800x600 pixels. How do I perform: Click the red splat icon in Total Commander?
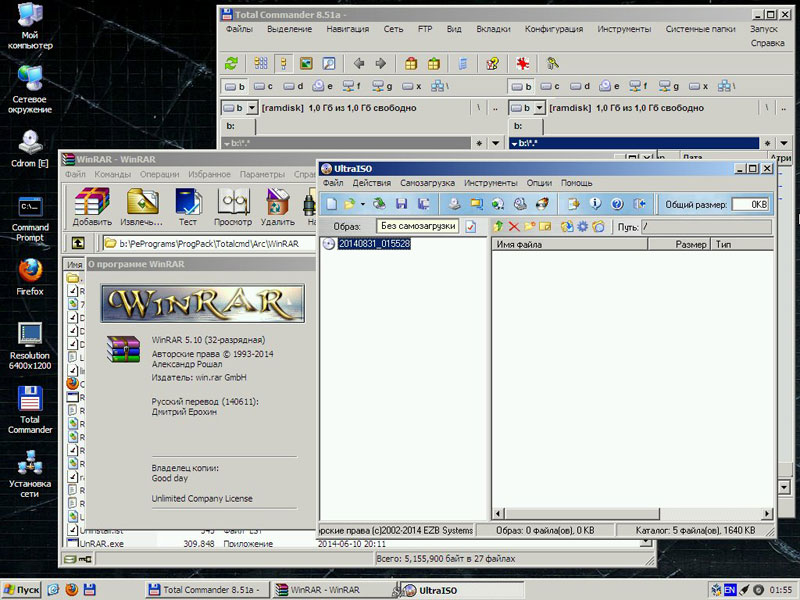coord(522,63)
